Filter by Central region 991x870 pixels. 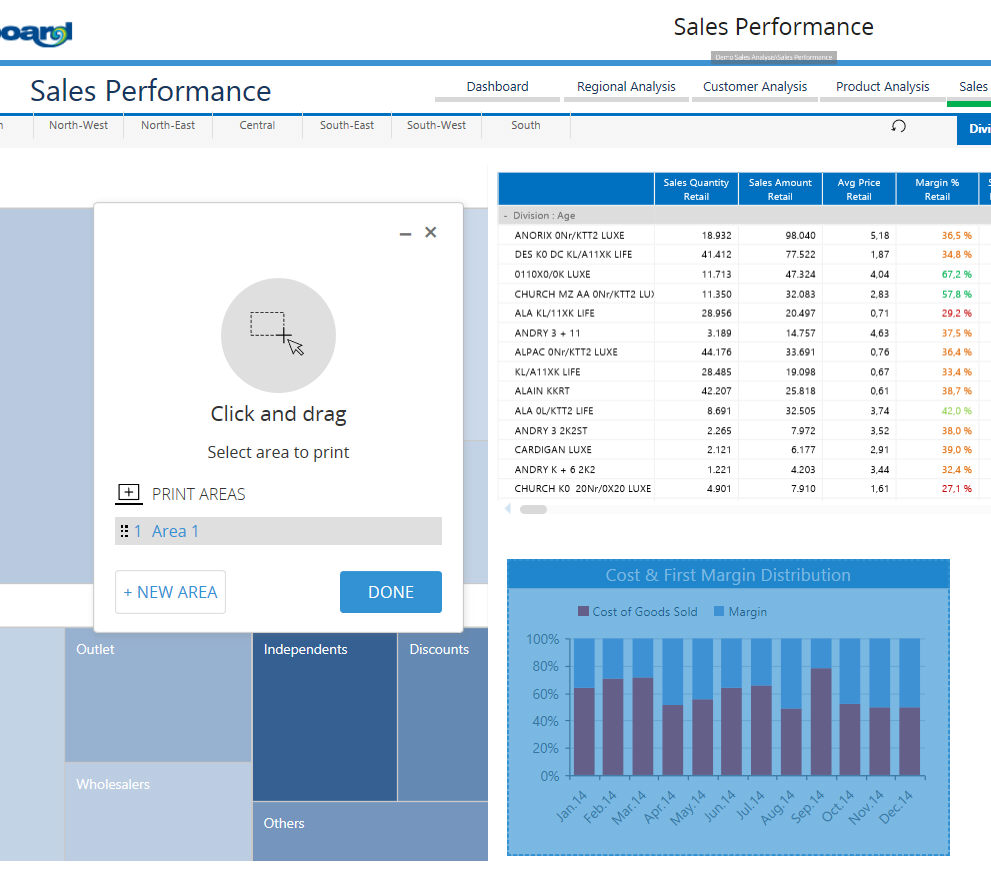(x=257, y=125)
